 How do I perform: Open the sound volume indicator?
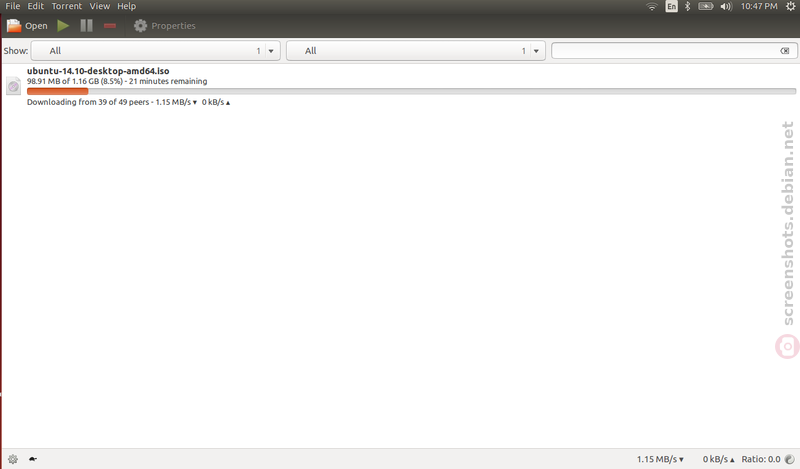(726, 6)
